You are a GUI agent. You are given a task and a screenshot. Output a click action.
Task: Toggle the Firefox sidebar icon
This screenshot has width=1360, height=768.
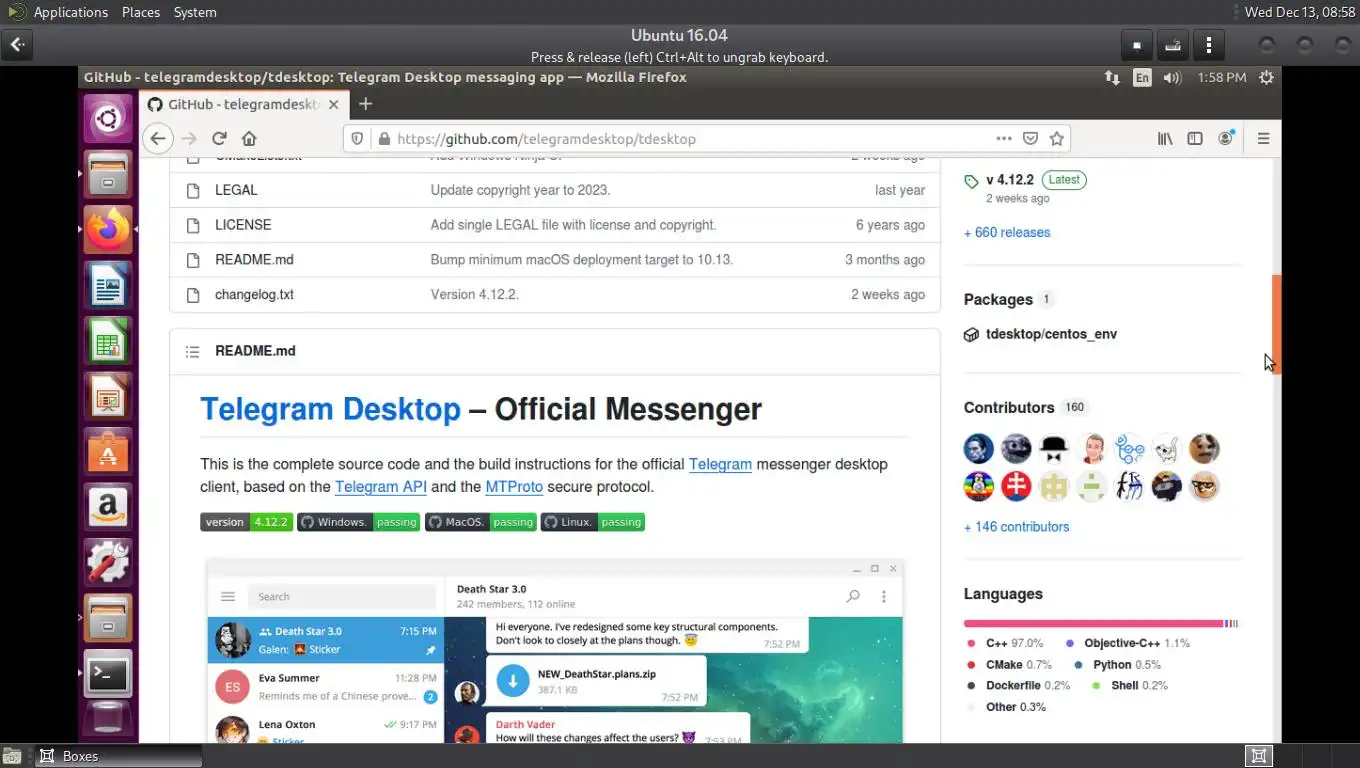click(1195, 139)
